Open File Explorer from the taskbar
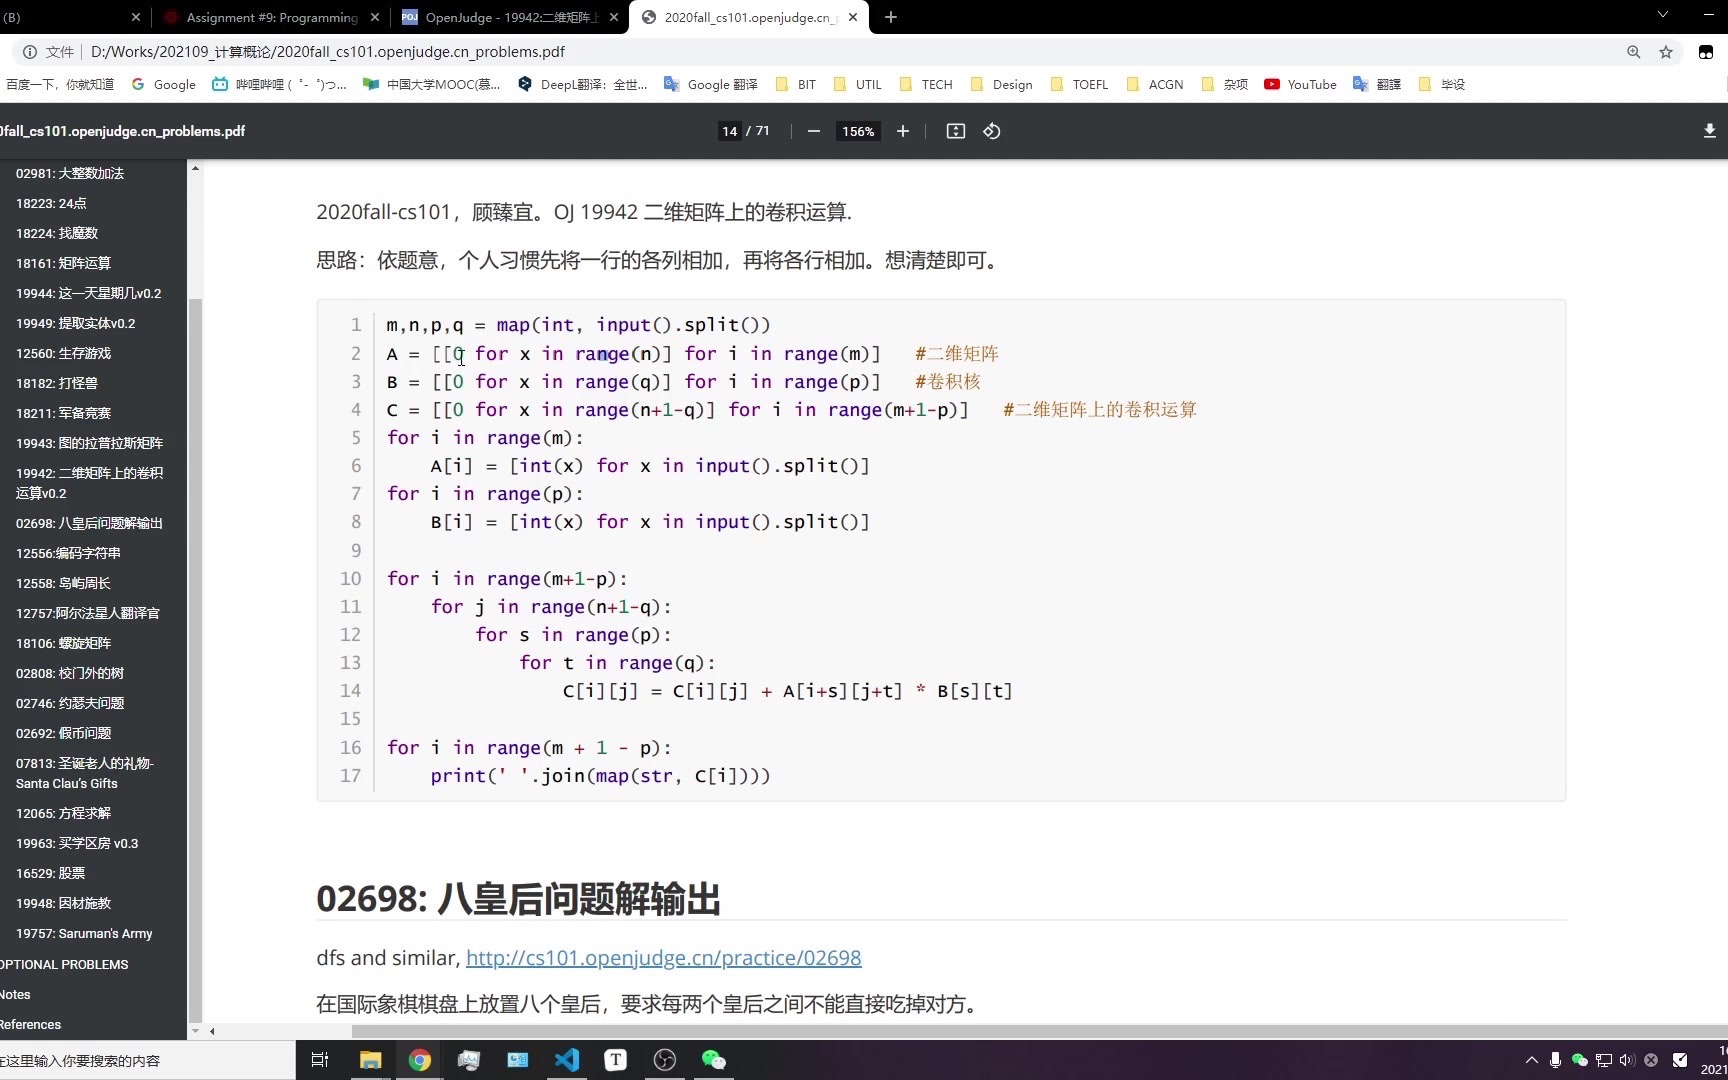The image size is (1728, 1080). [369, 1060]
